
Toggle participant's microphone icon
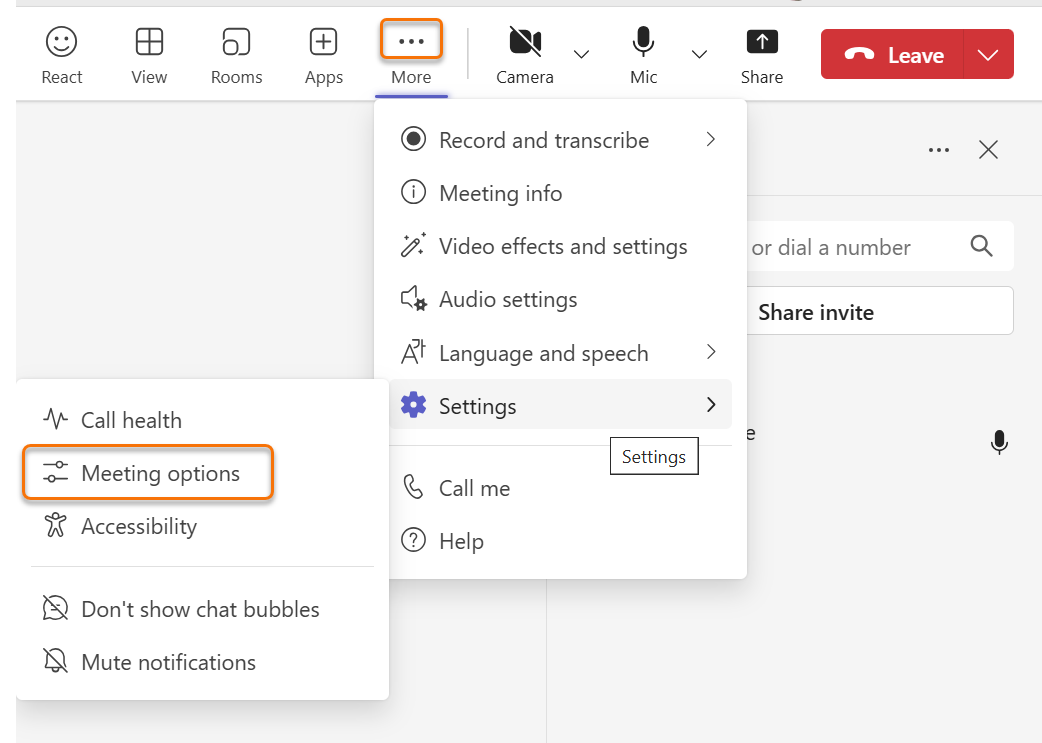(998, 442)
